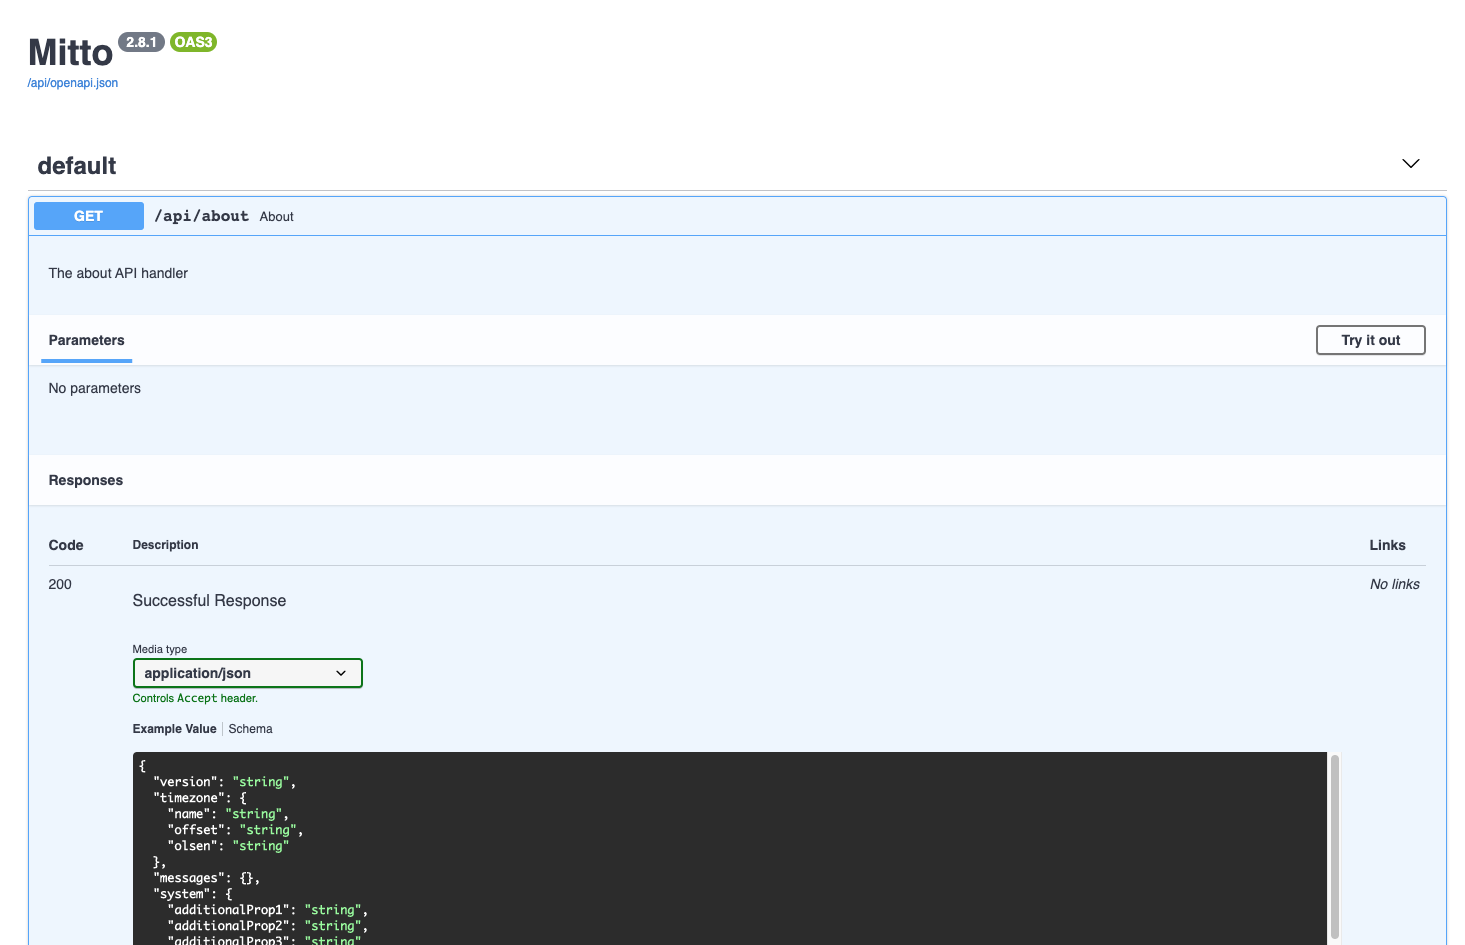
Task: Click the "messages" line in example JSON
Action: pos(206,878)
